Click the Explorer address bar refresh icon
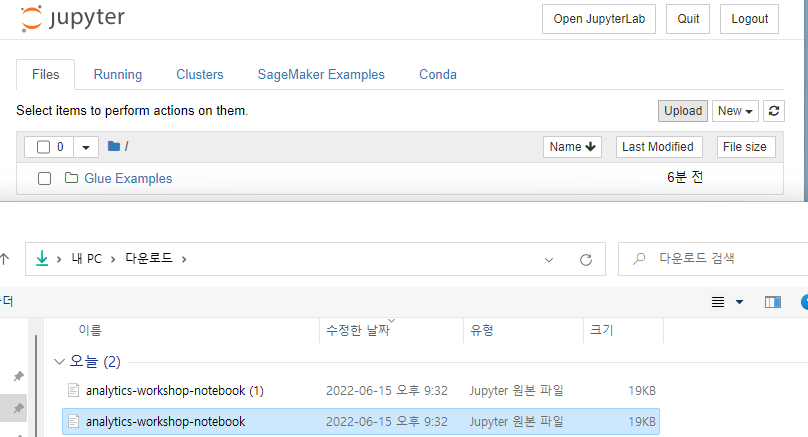Screen dimensions: 808x437 [586, 260]
